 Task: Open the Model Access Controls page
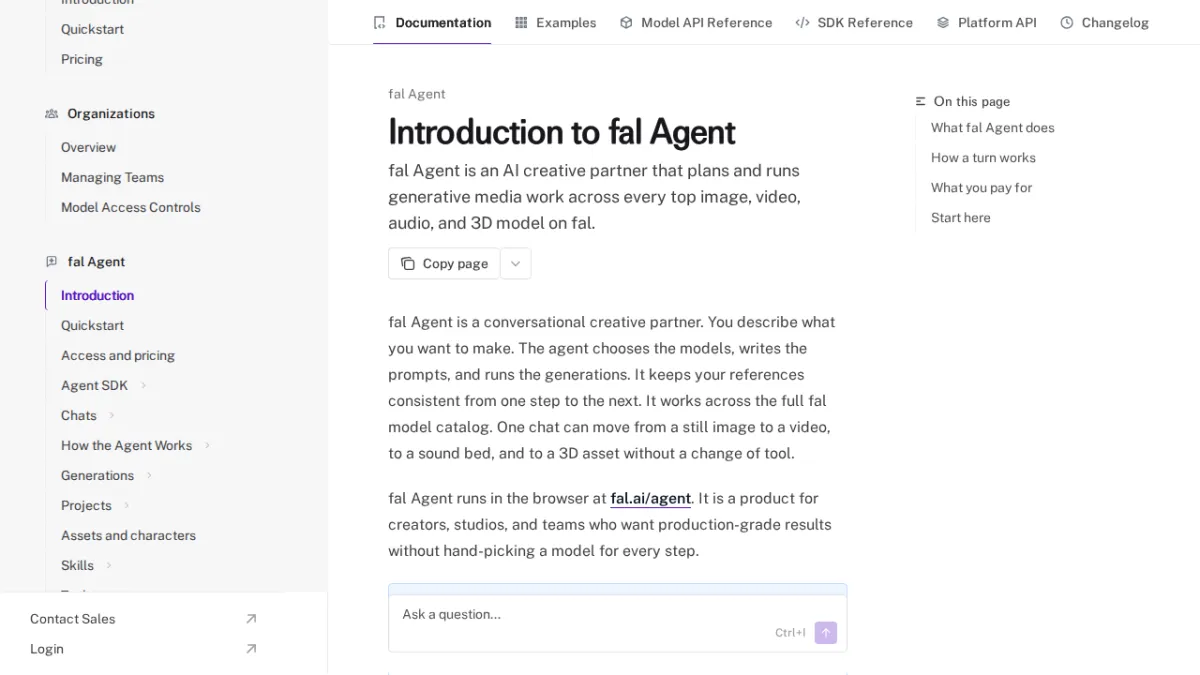(x=130, y=208)
